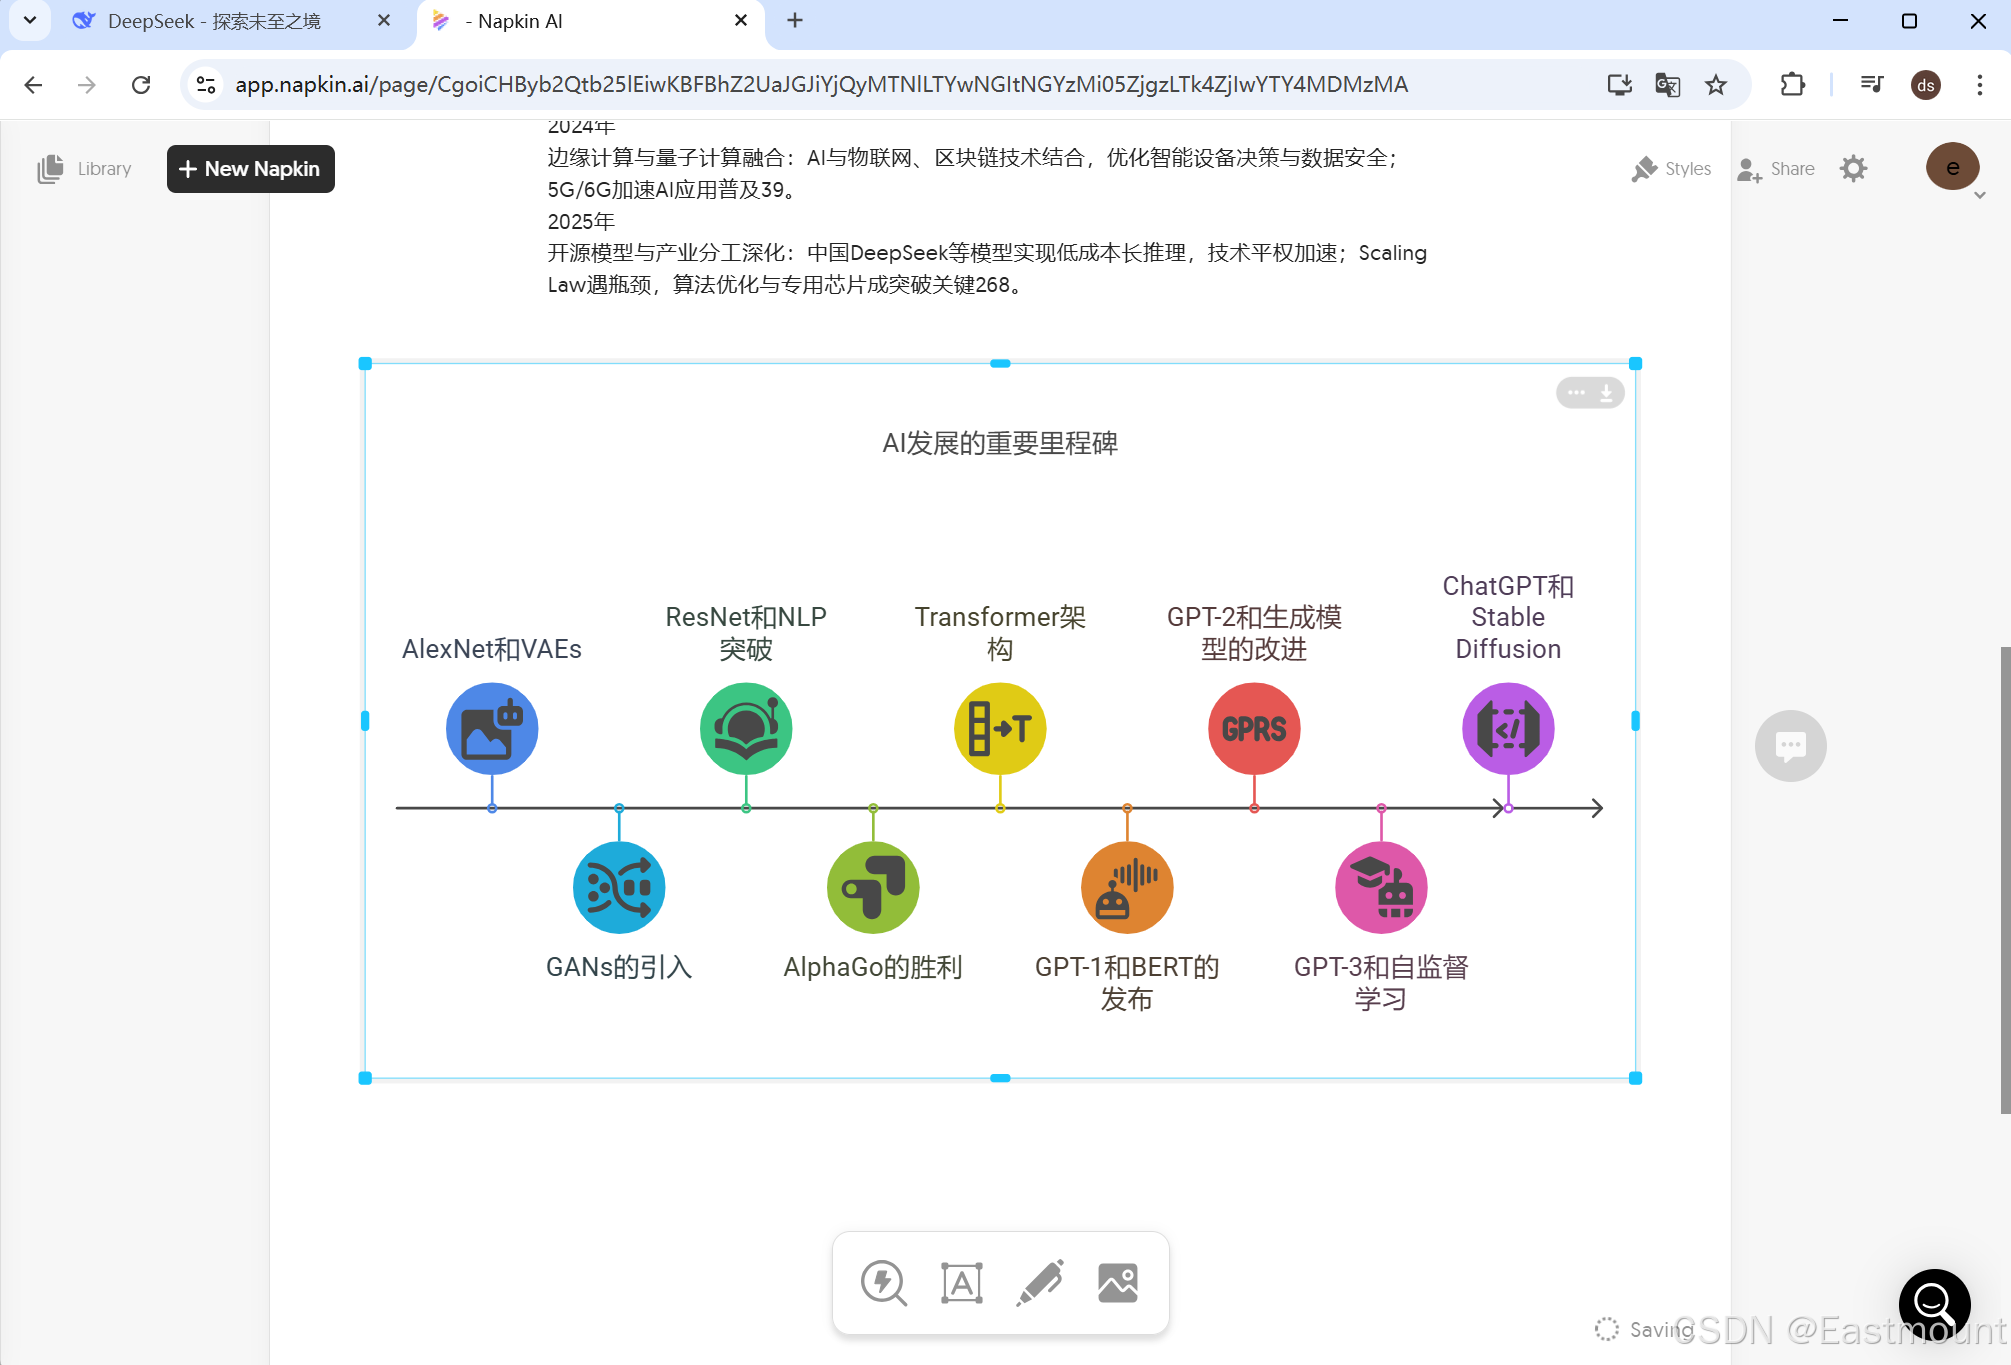Download the AI milestones visual

click(1606, 393)
